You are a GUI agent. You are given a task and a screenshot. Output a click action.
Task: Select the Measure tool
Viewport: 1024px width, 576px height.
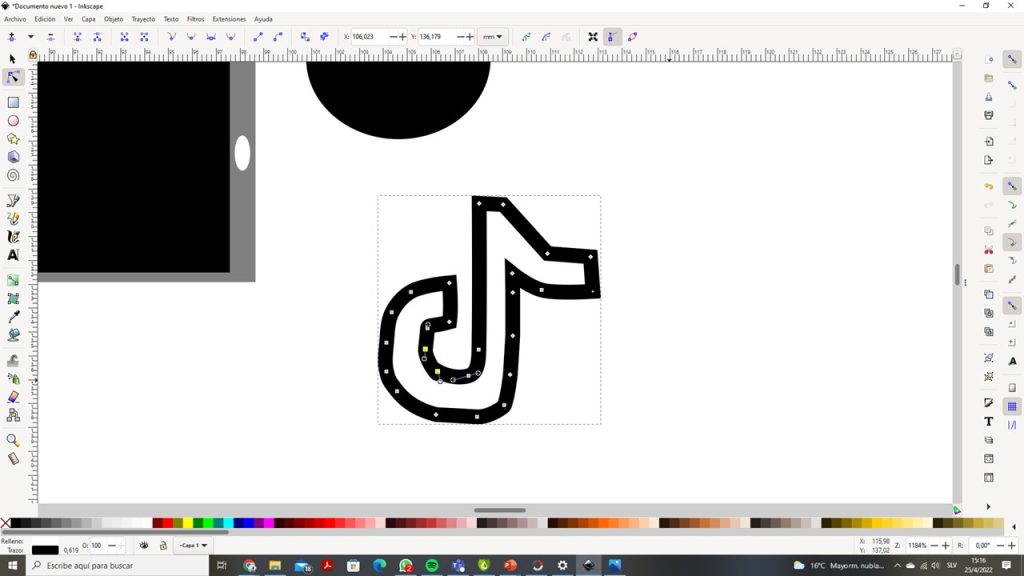pos(13,458)
